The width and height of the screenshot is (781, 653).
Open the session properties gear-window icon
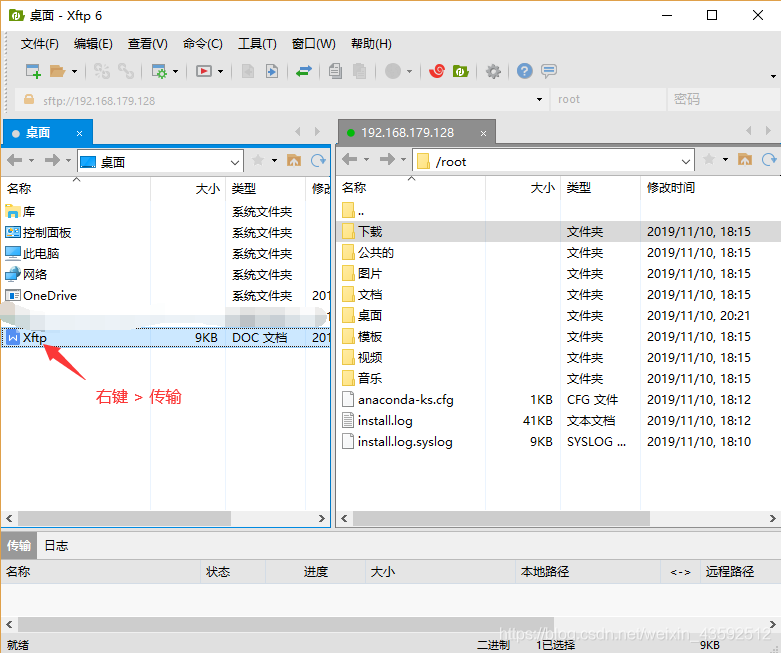coord(159,71)
